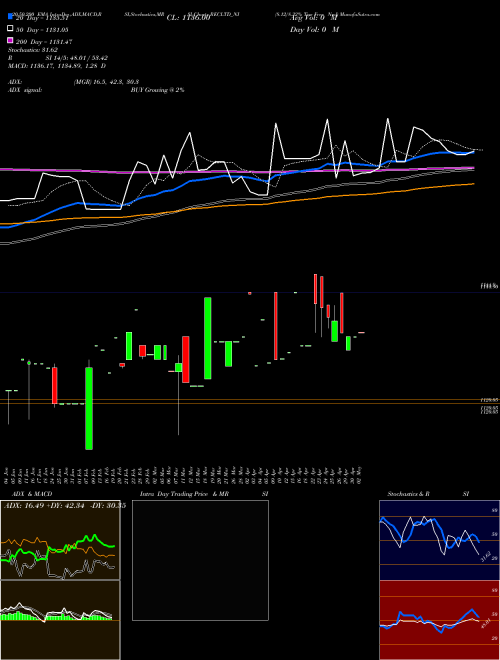500x660 pixels.
Task: Click the magenta 200 Day legend swatch
Action: [x=10, y=40]
